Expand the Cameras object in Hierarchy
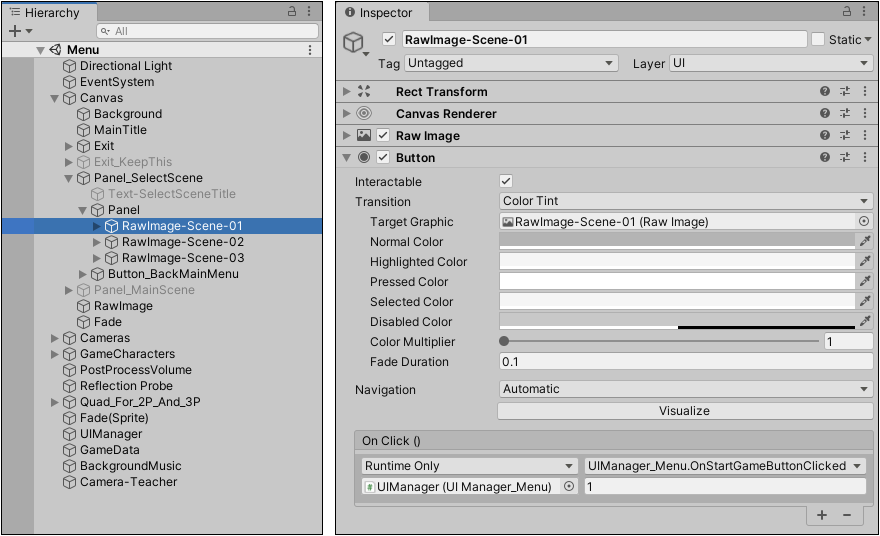 (55, 338)
